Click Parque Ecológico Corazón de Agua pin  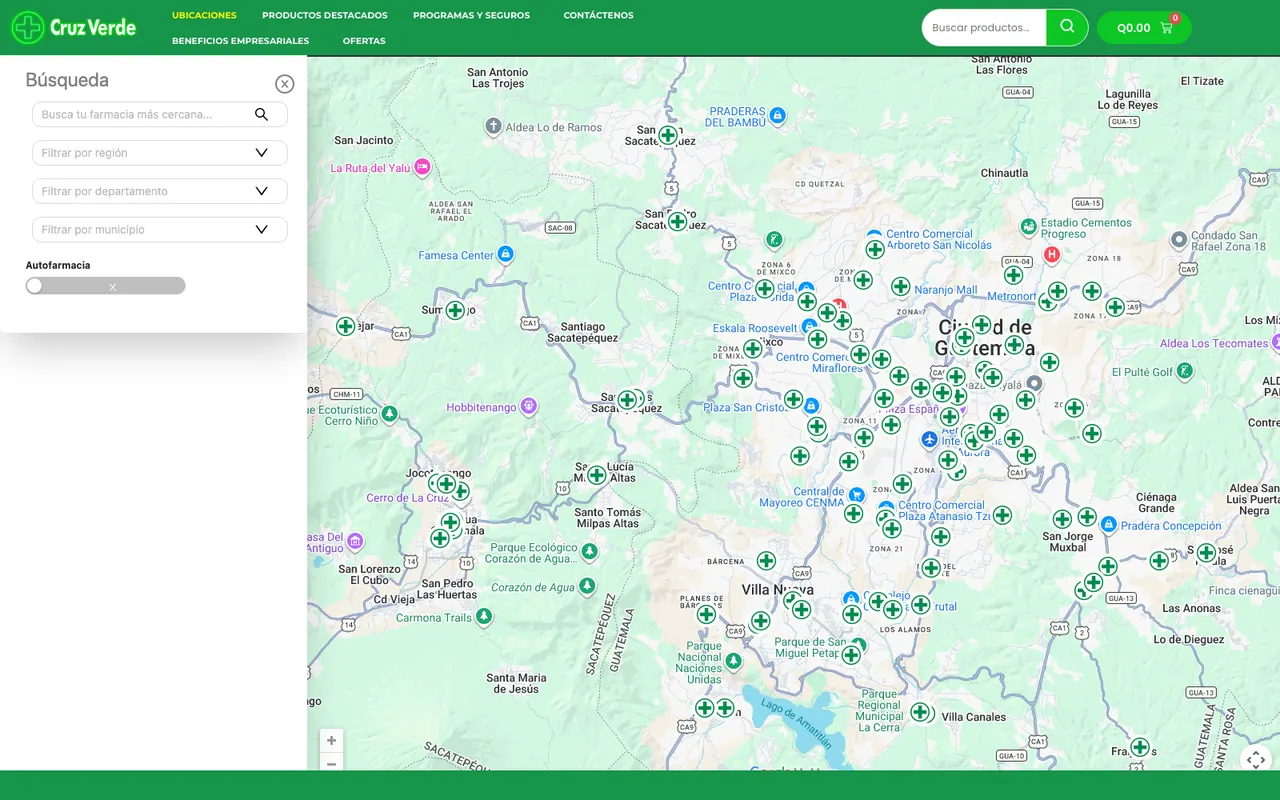[x=590, y=551]
